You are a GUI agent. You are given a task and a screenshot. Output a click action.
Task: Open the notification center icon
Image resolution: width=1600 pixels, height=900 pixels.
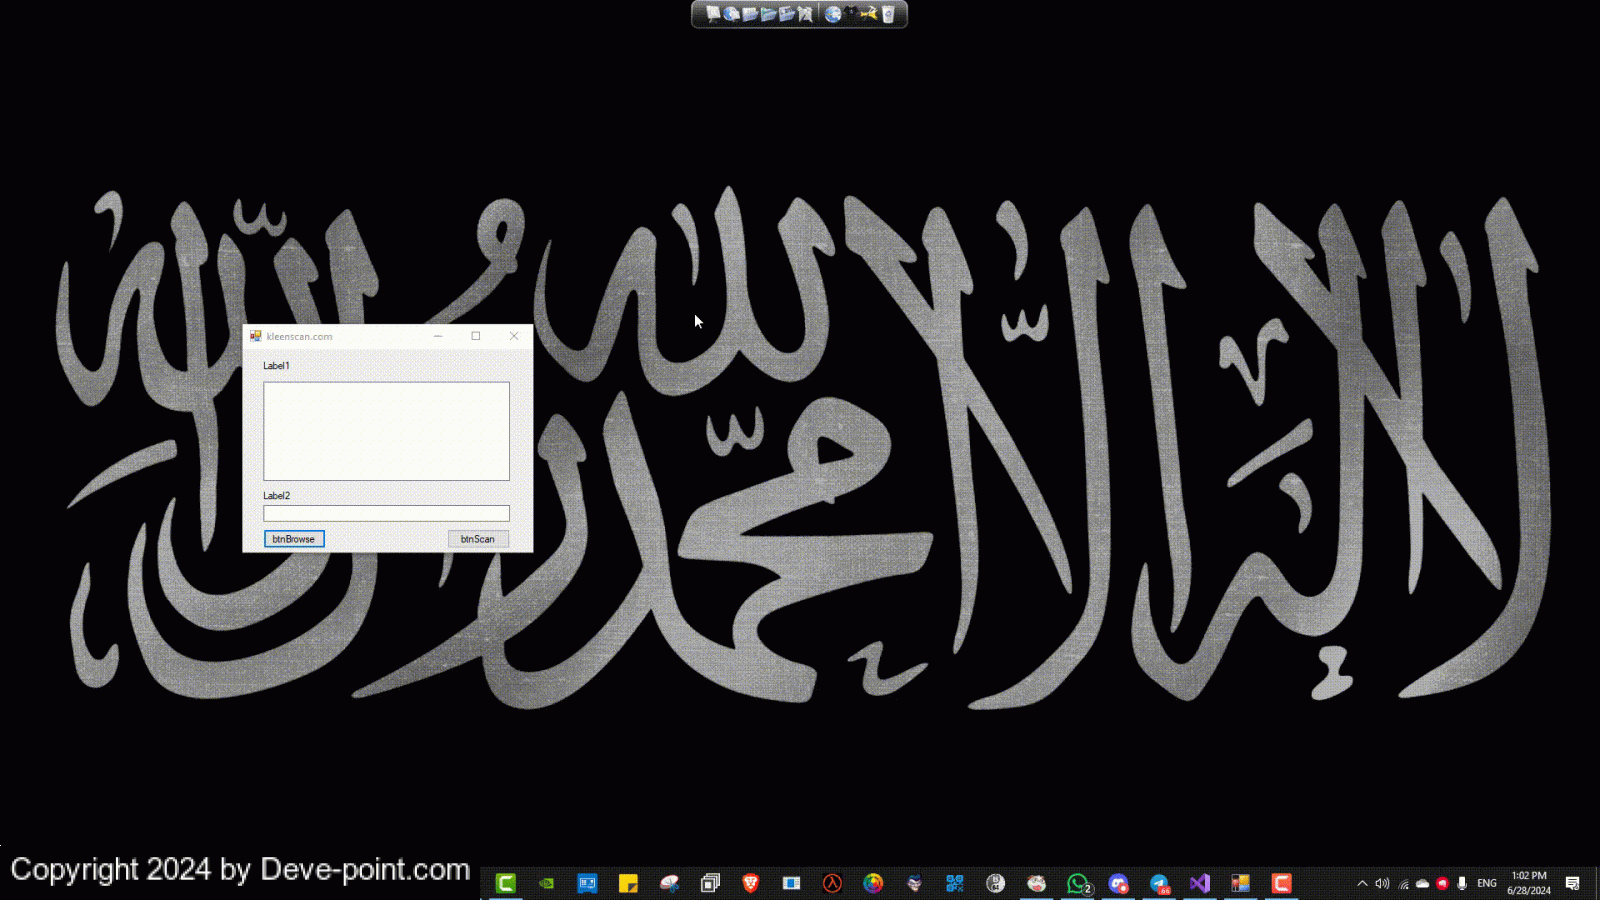pos(1573,883)
